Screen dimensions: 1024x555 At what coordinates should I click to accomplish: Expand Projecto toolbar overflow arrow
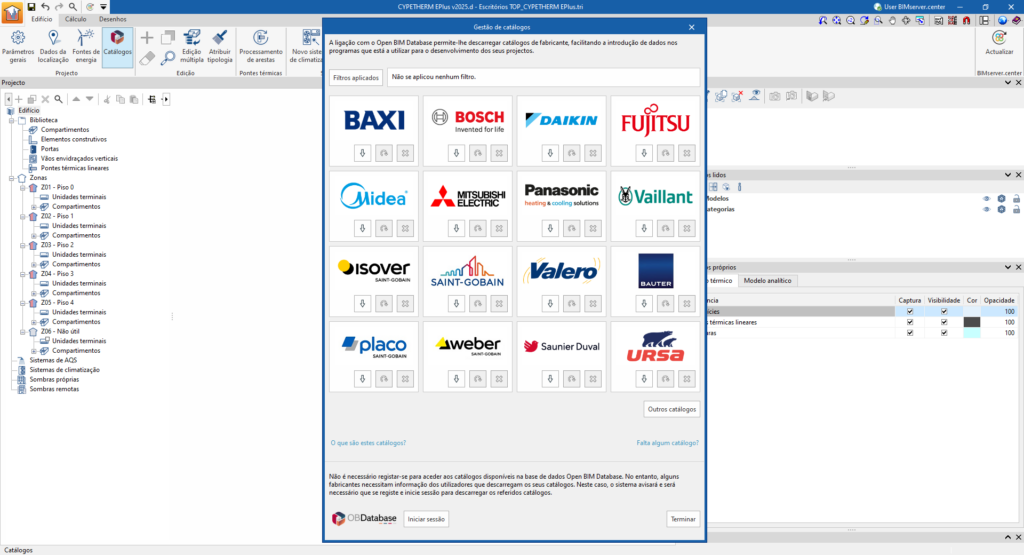tap(165, 99)
